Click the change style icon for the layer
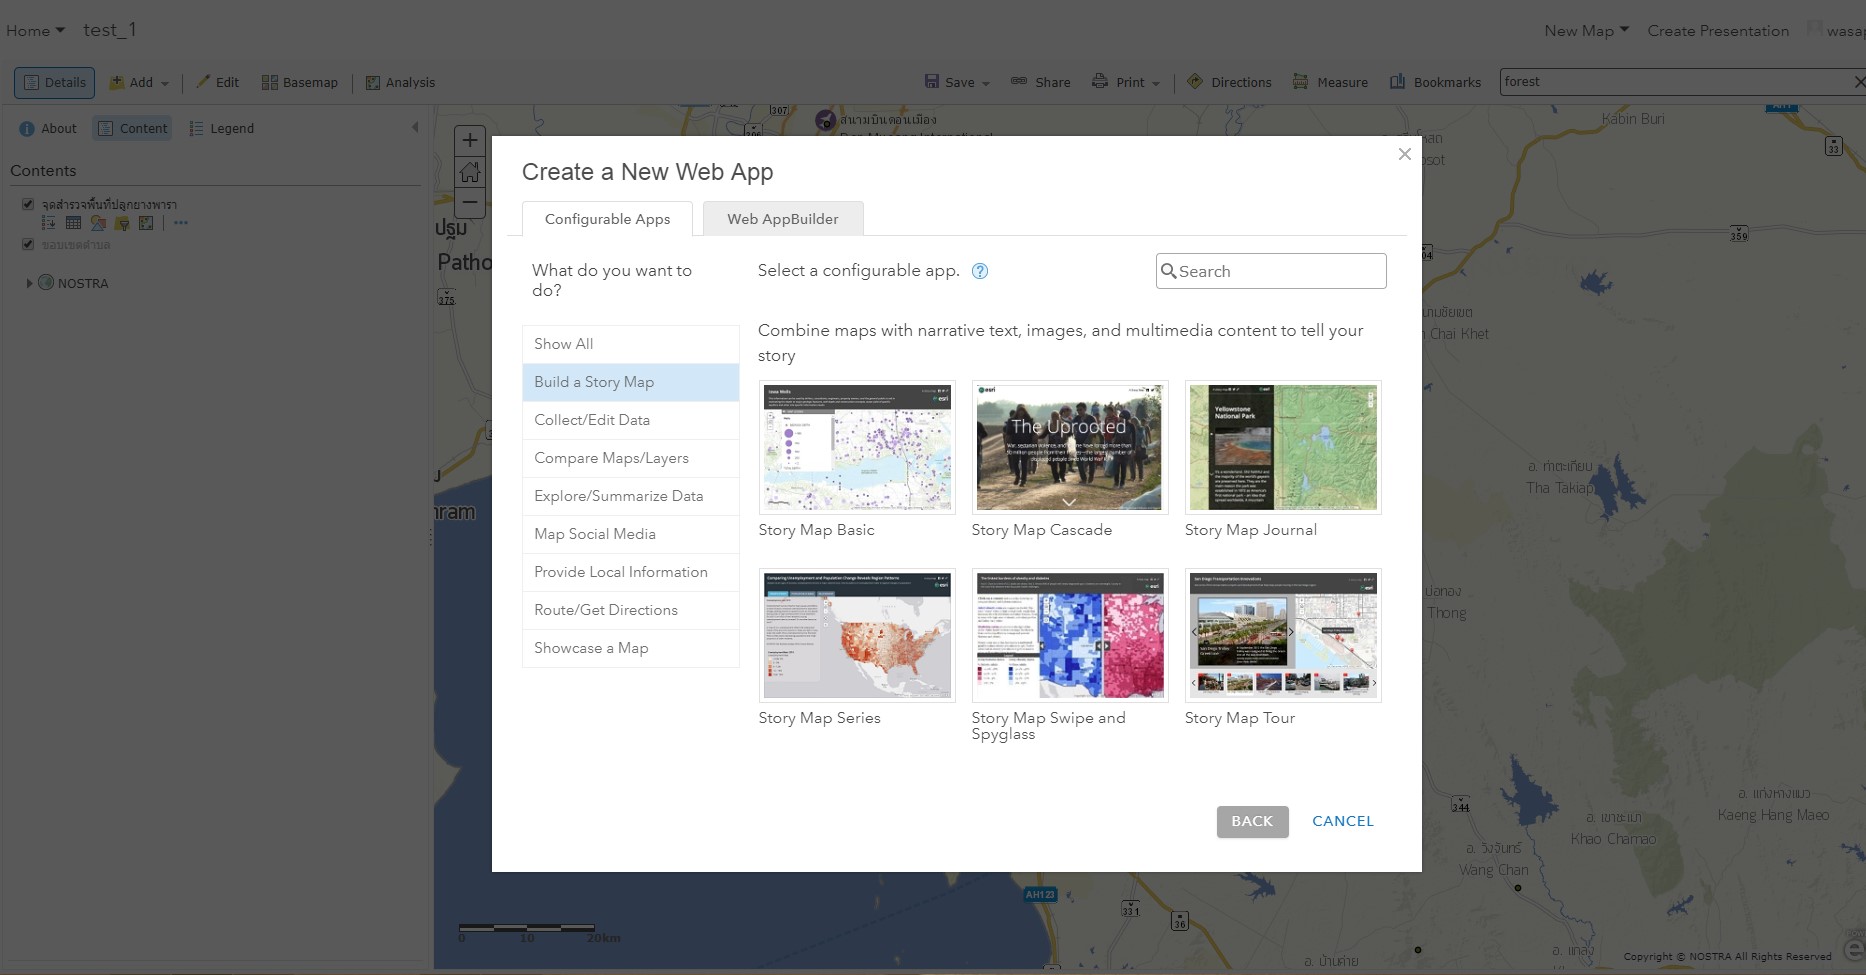The image size is (1866, 975). tap(98, 223)
